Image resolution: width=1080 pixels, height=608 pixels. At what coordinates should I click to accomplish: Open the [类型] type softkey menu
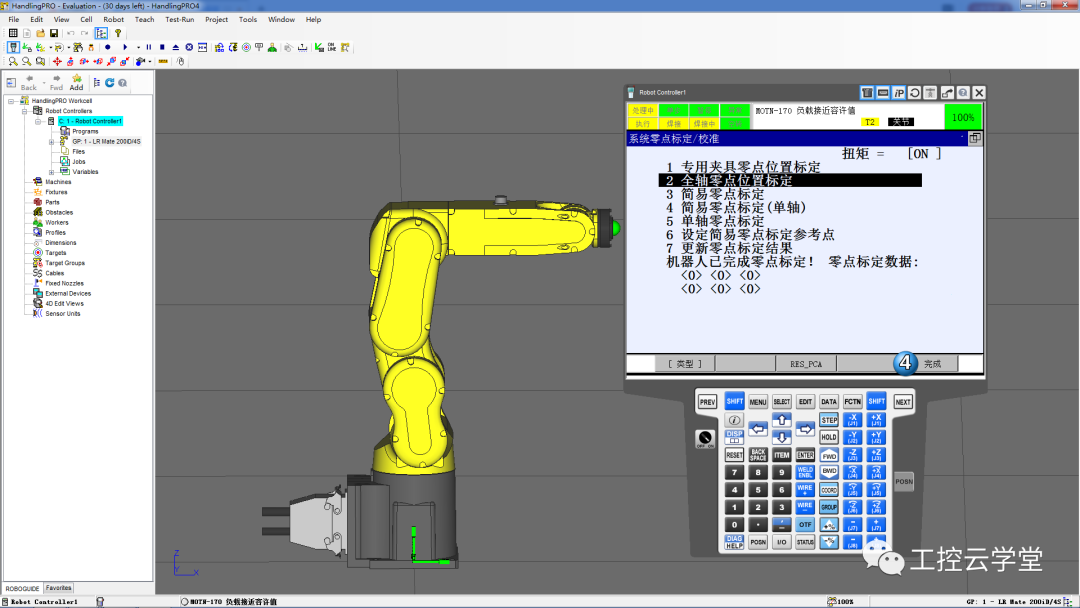coord(685,364)
